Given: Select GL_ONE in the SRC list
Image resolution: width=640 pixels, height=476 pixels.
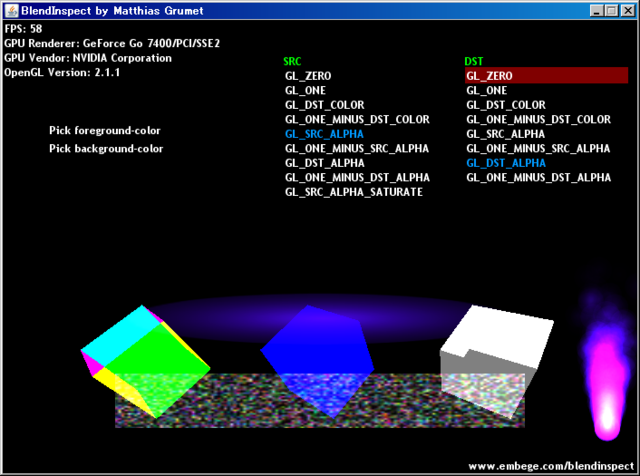Looking at the screenshot, I should click(305, 90).
